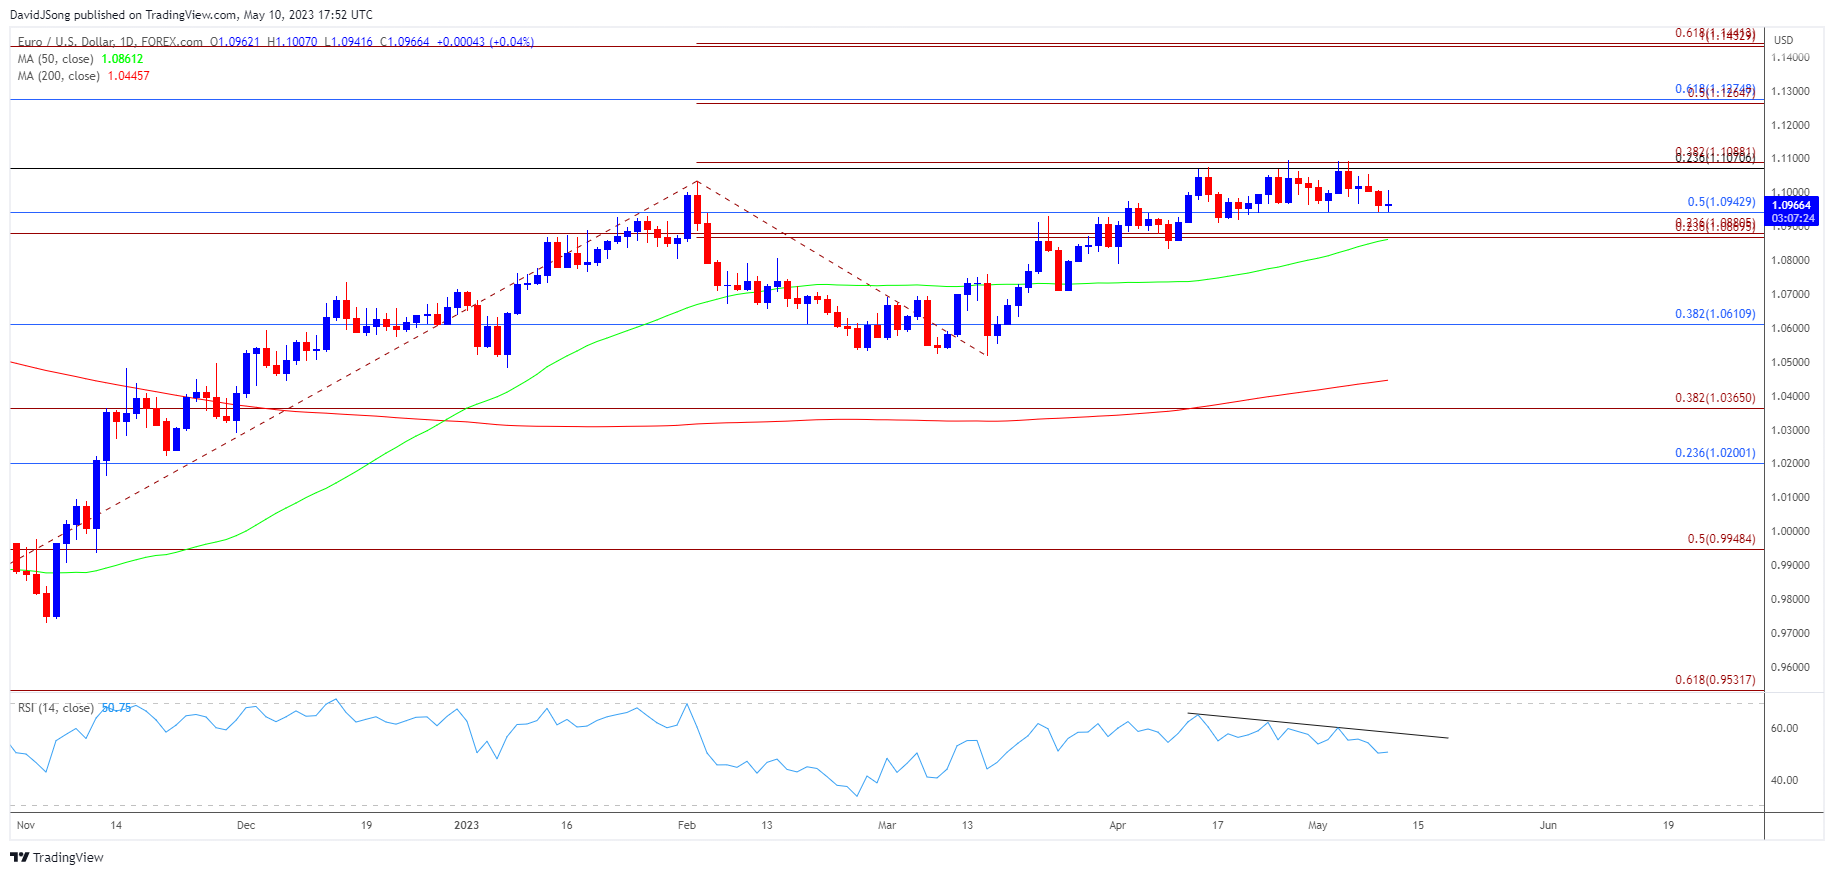The width and height of the screenshot is (1834, 875).
Task: Click the RSI (14, close) indicator label
Action: (x=55, y=708)
